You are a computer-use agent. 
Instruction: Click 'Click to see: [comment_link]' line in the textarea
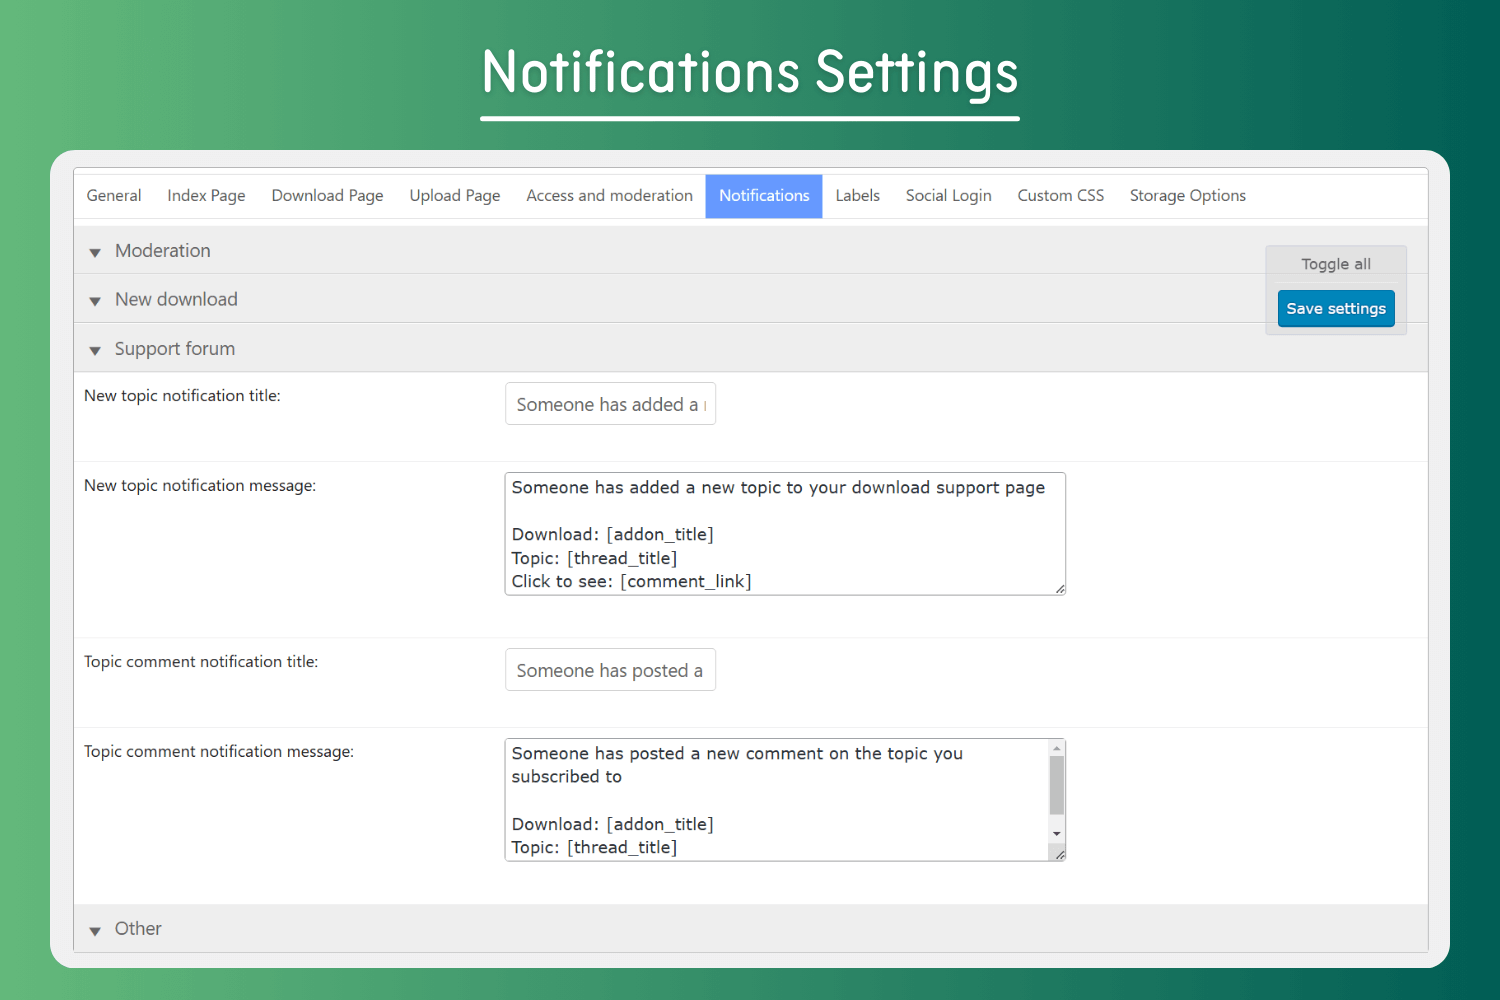(631, 582)
